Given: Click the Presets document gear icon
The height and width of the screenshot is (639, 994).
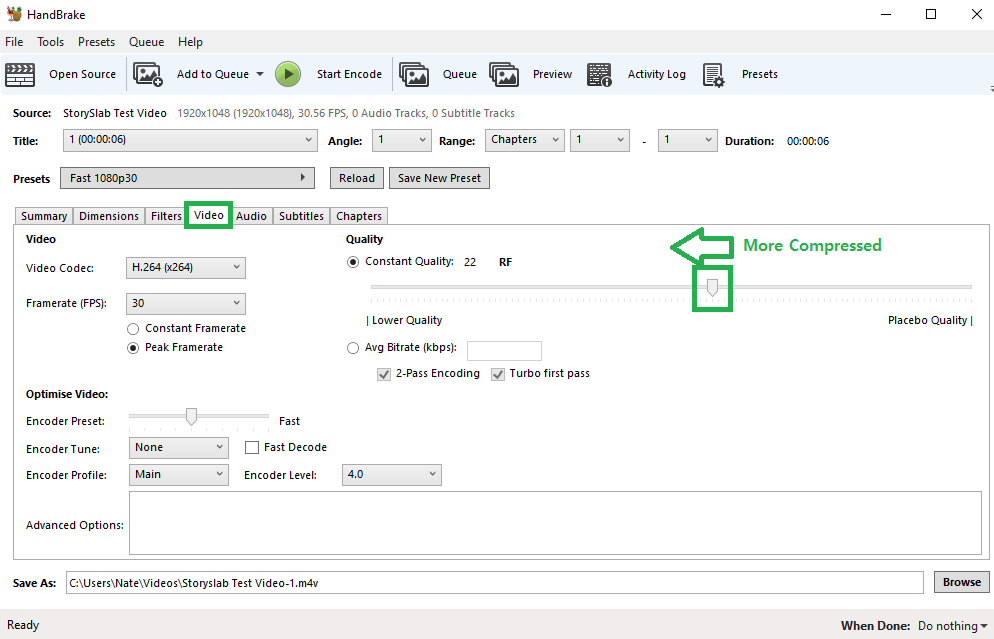Looking at the screenshot, I should click(713, 75).
